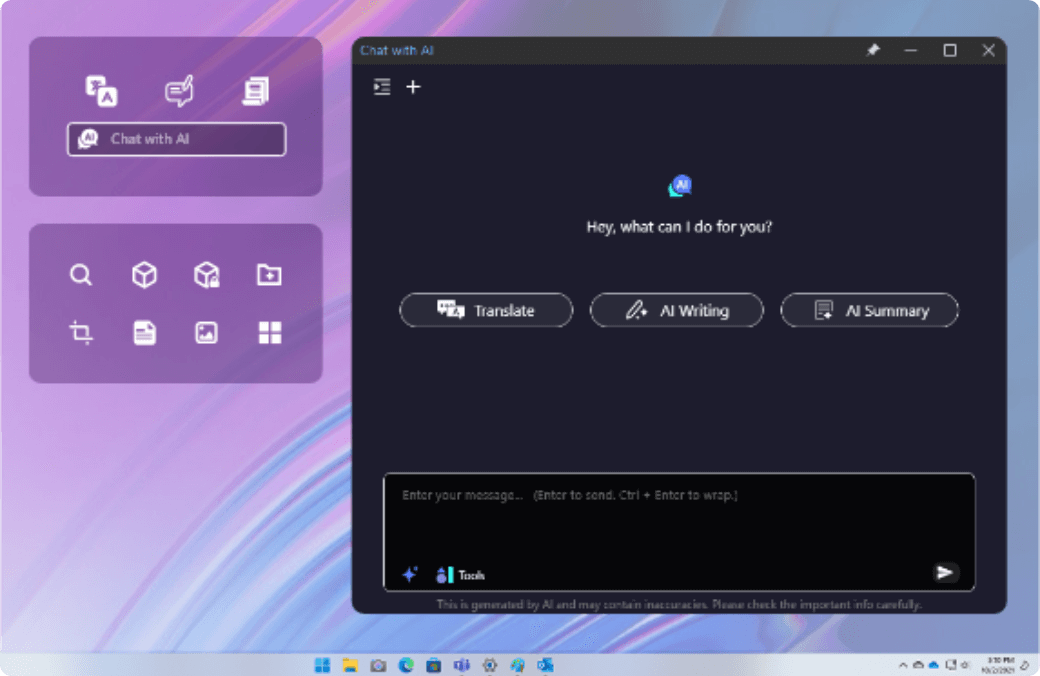Click the folder with arrow icon

pos(269,275)
